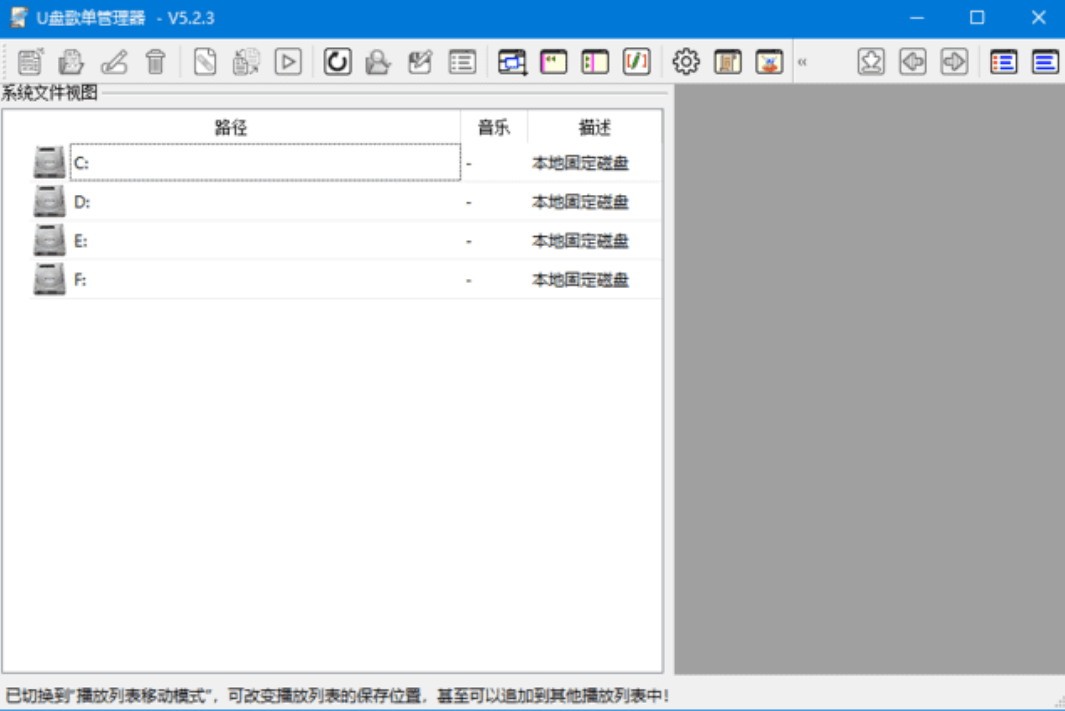Select the red list view icon

point(1003,61)
